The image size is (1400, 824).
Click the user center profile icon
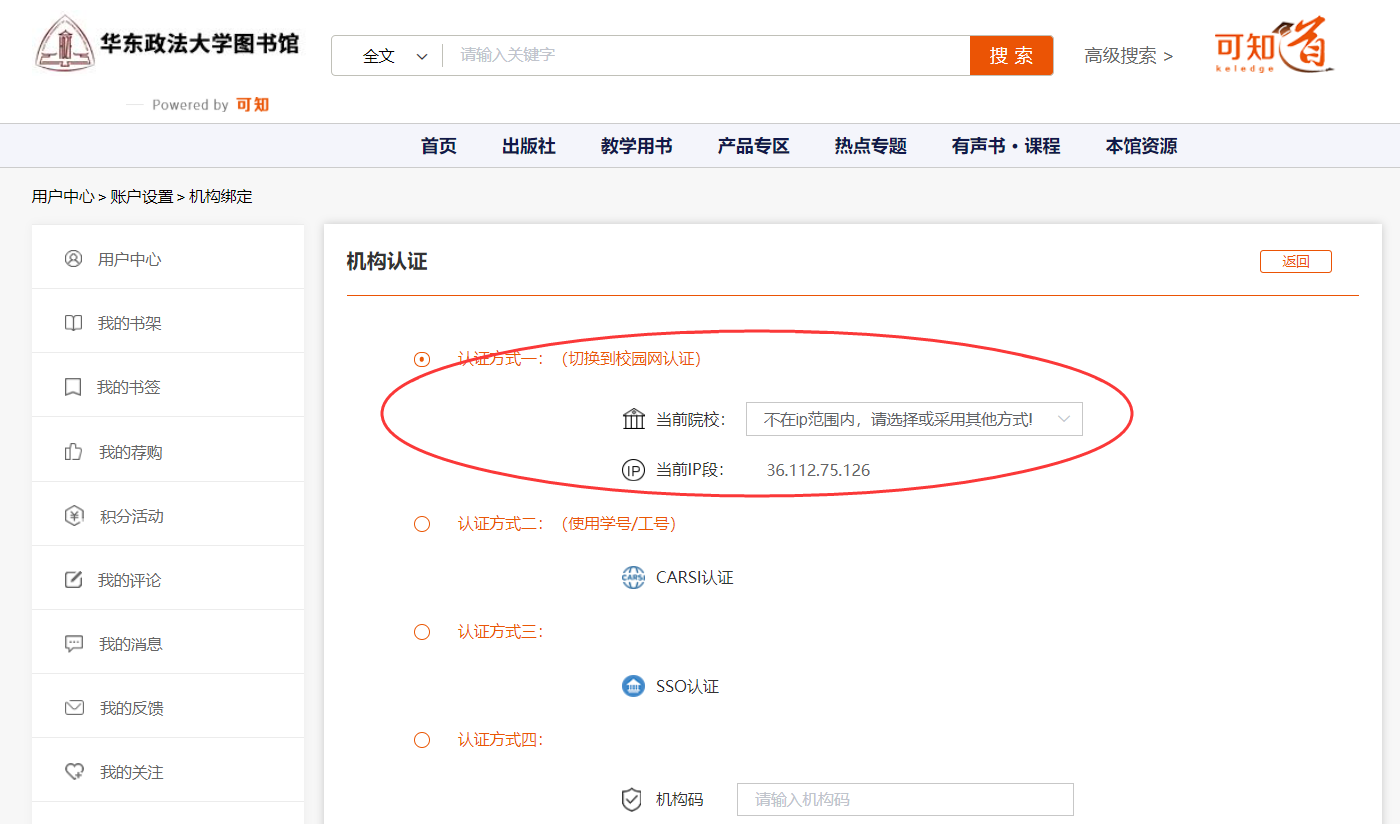(73, 259)
